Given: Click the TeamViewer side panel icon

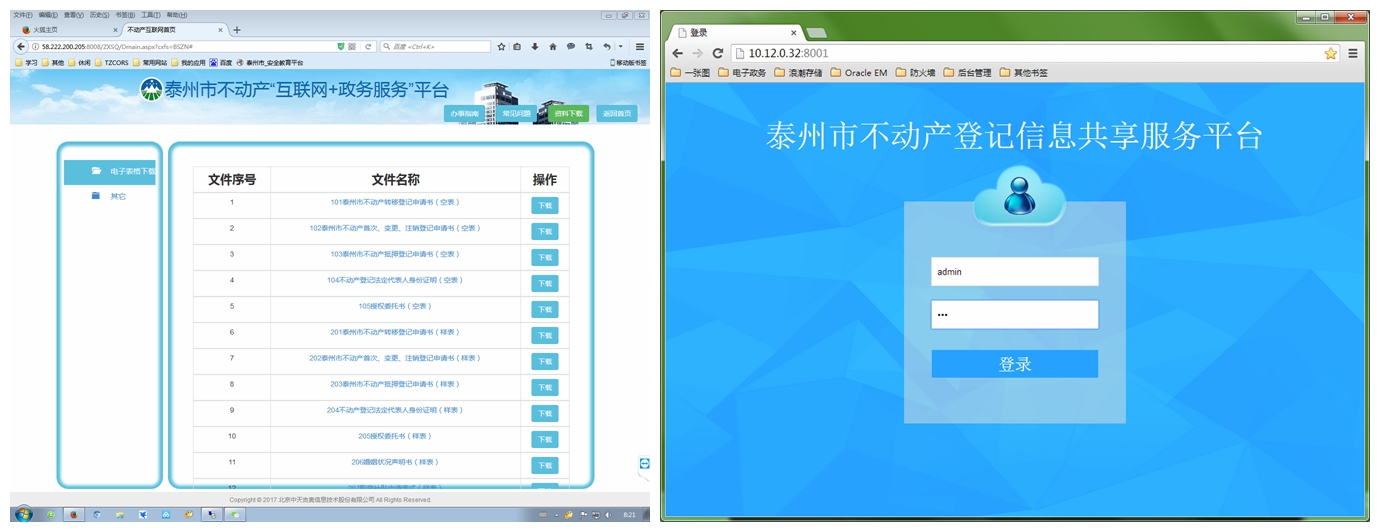Looking at the screenshot, I should (x=644, y=463).
